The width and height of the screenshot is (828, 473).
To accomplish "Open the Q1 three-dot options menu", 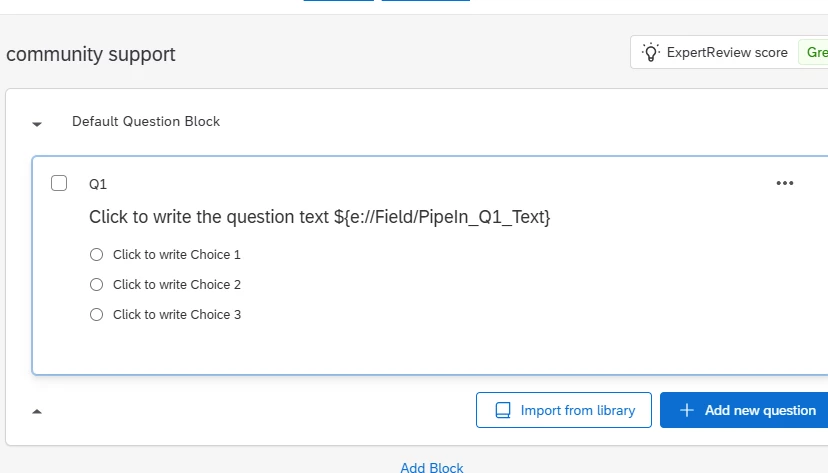I will [785, 183].
